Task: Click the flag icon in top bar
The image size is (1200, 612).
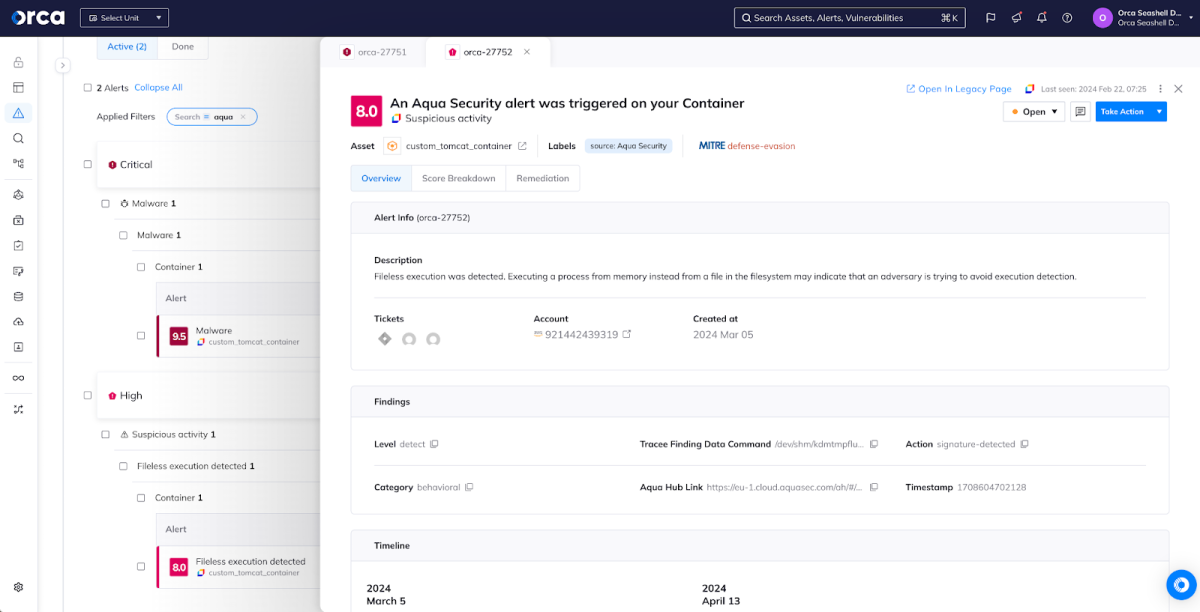Action: pyautogui.click(x=991, y=18)
